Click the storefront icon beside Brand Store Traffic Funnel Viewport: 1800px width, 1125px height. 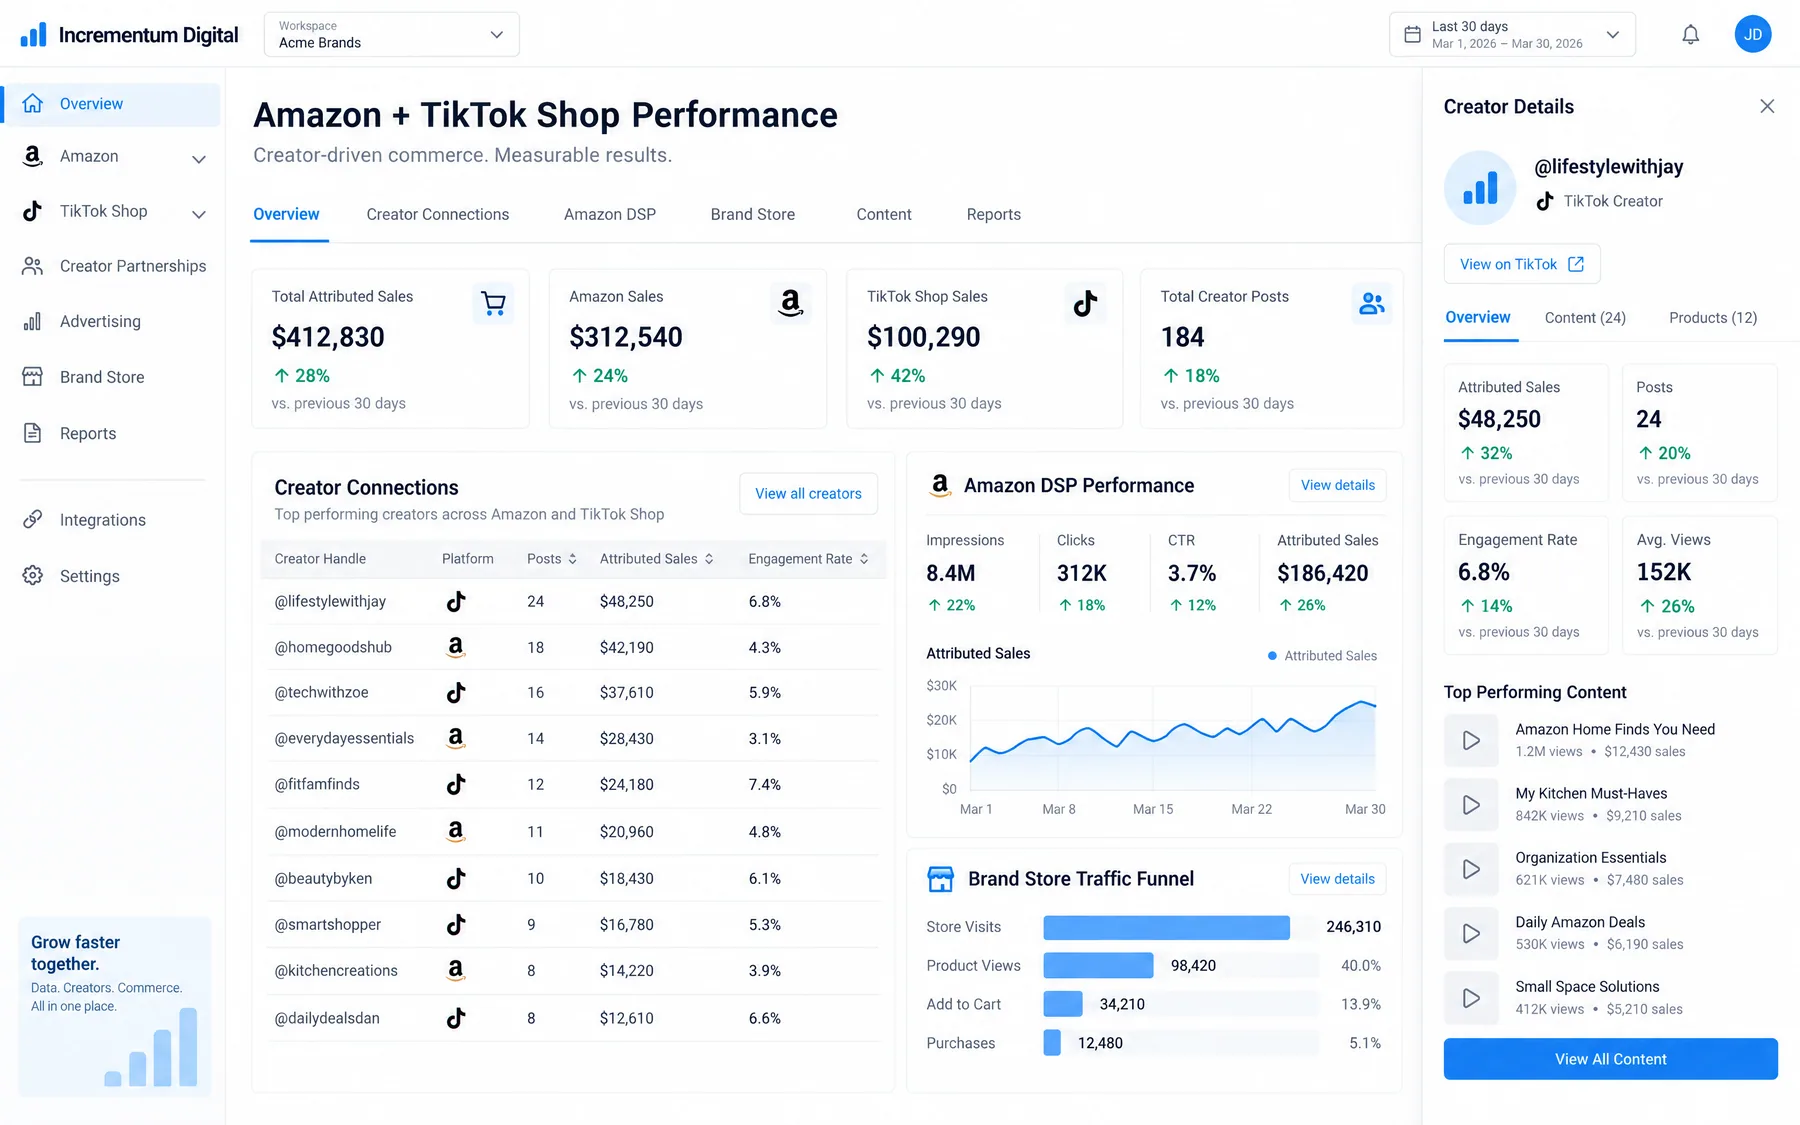(940, 879)
